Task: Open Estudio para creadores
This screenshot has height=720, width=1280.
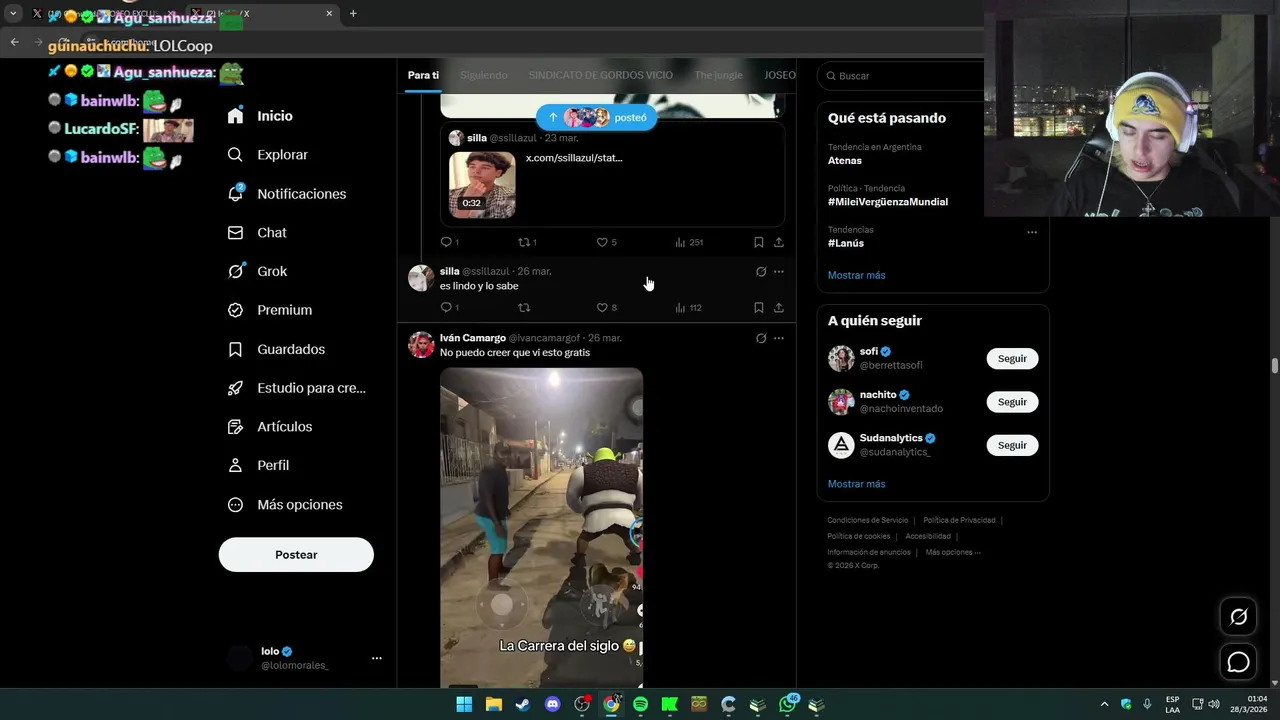Action: click(x=296, y=388)
